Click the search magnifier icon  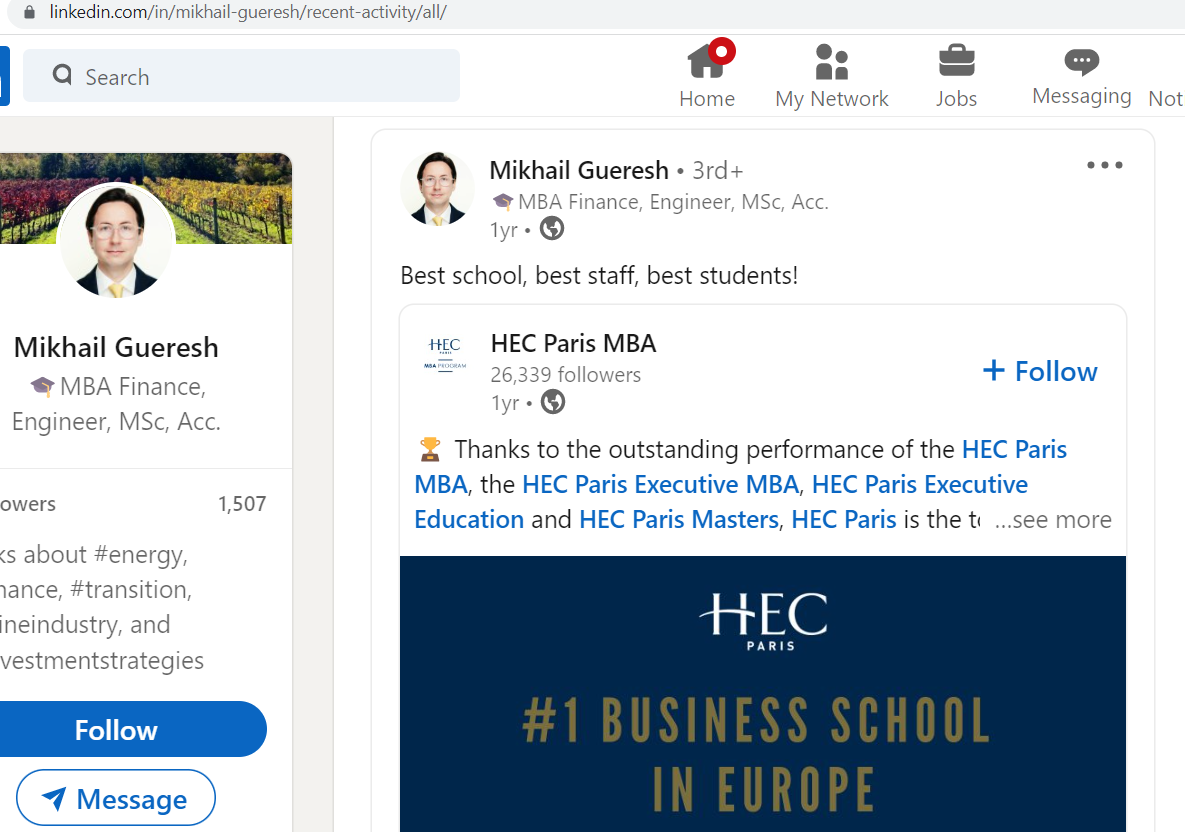63,75
